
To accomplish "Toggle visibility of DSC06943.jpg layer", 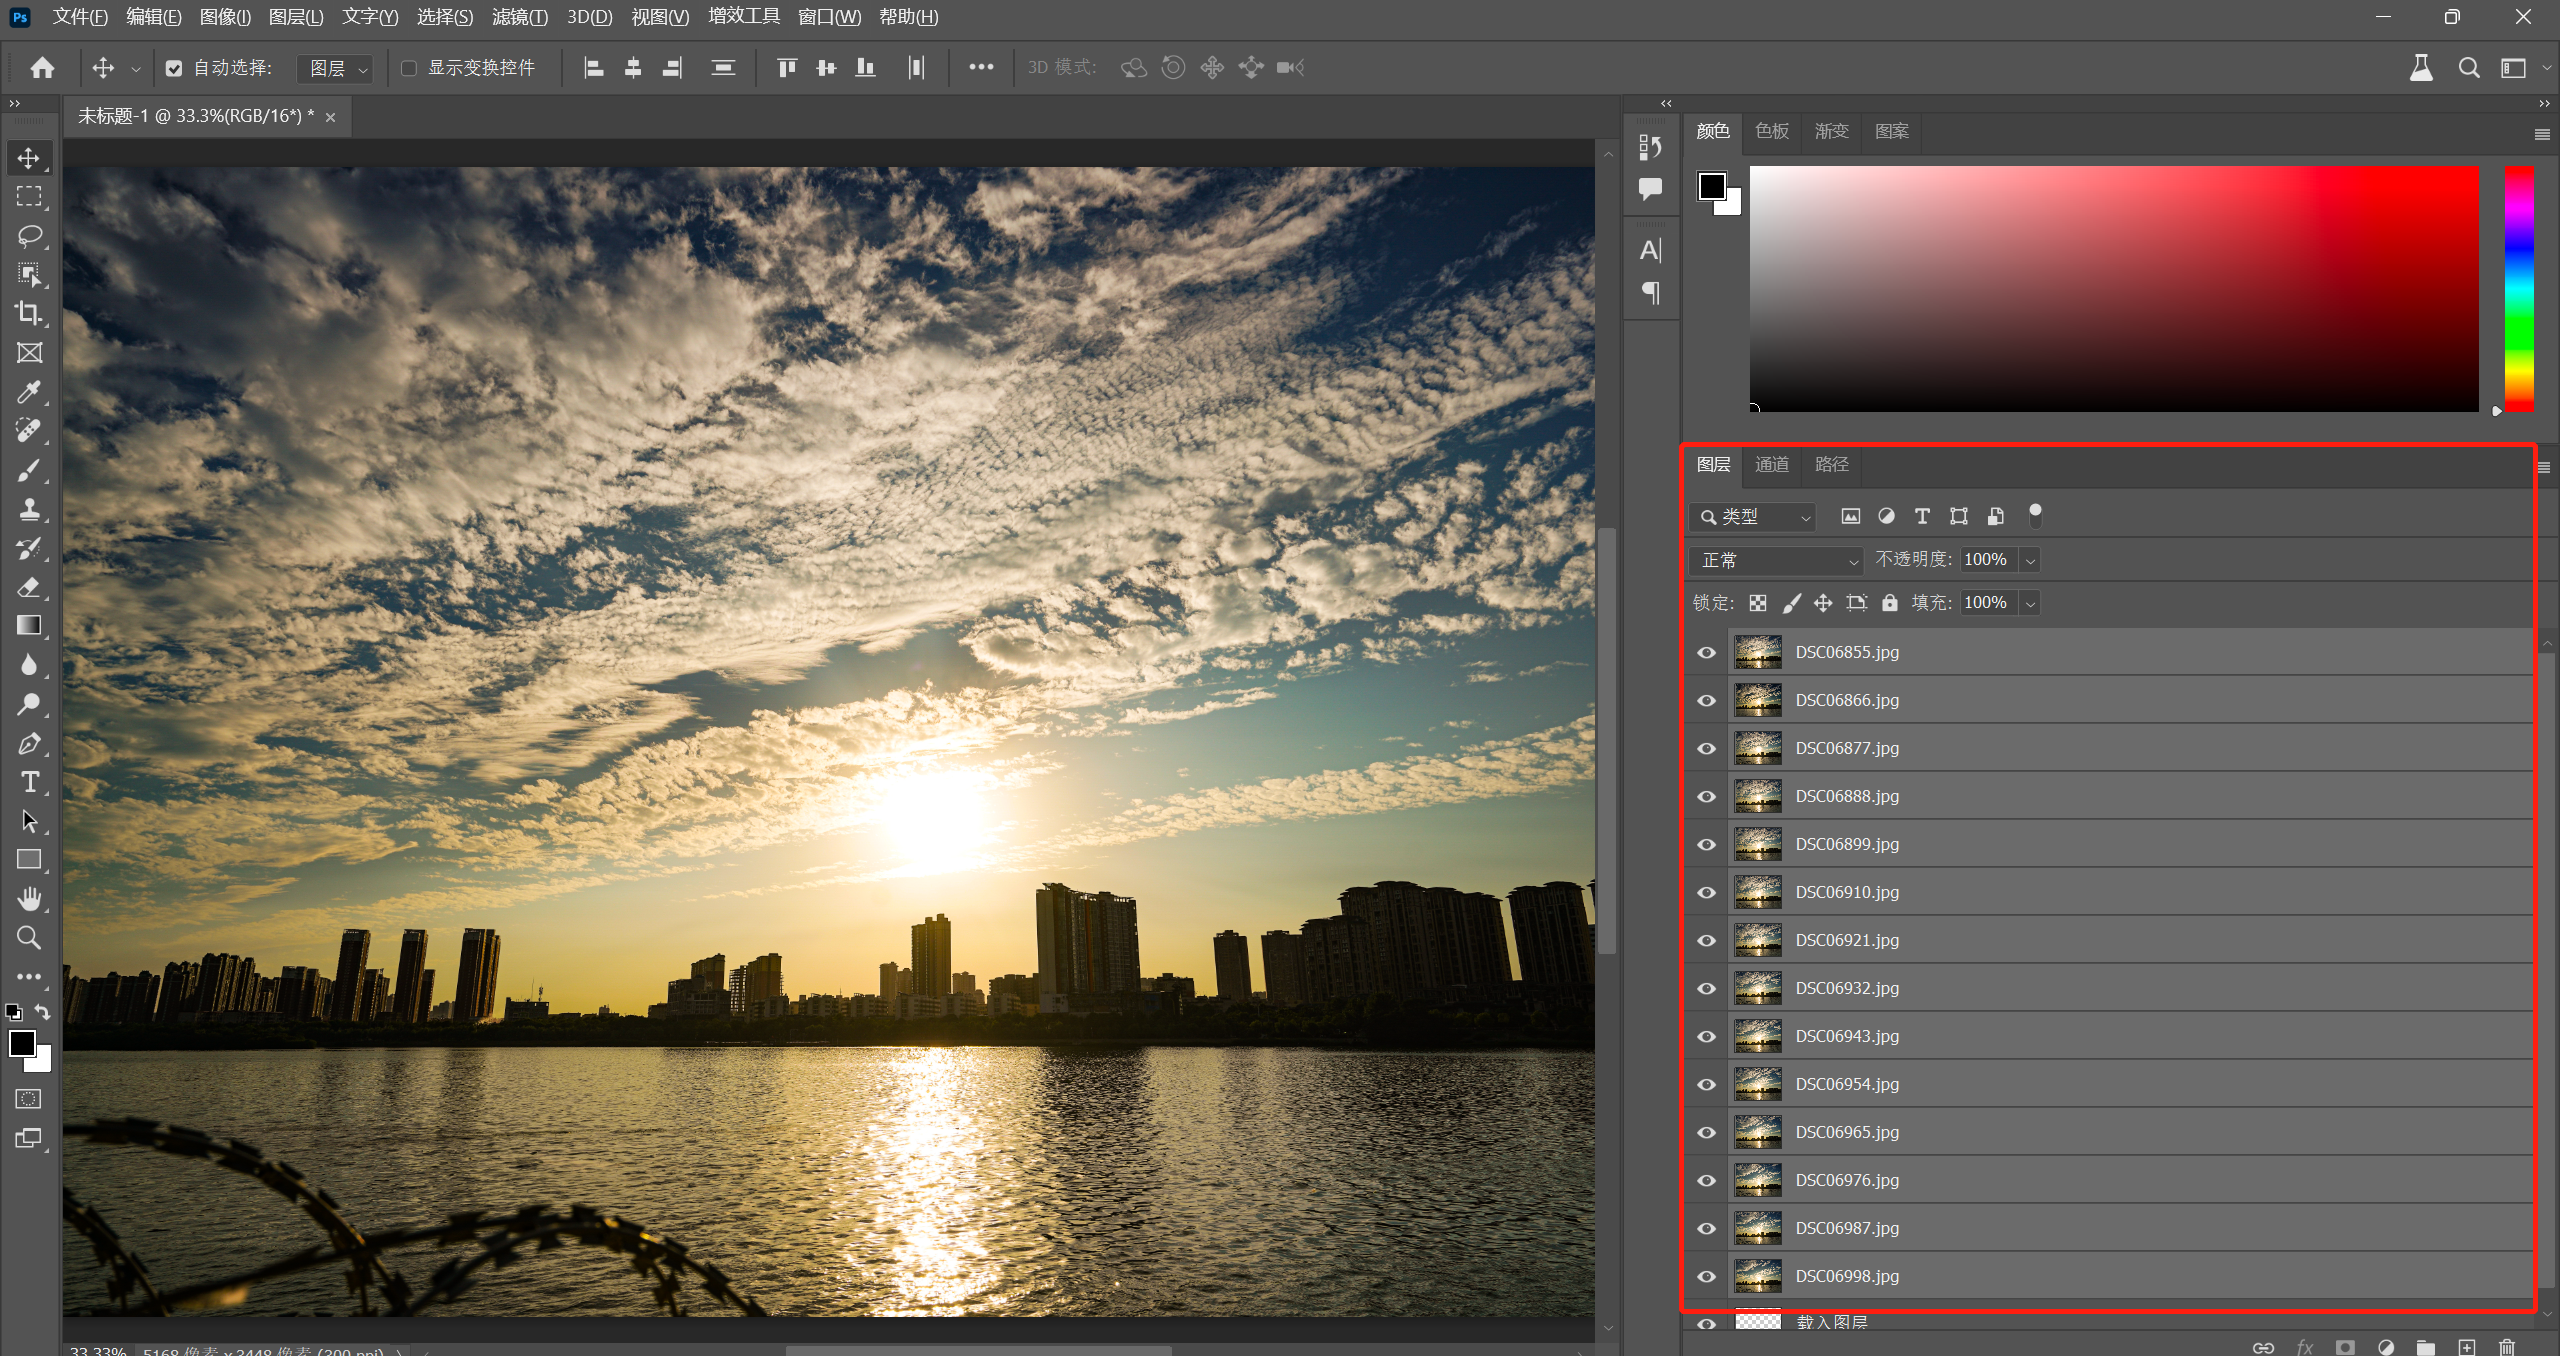I will 1707,1037.
